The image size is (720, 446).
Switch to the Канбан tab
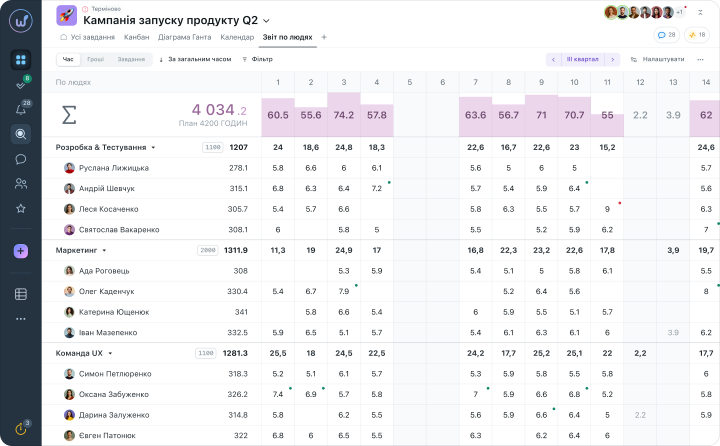pos(136,37)
